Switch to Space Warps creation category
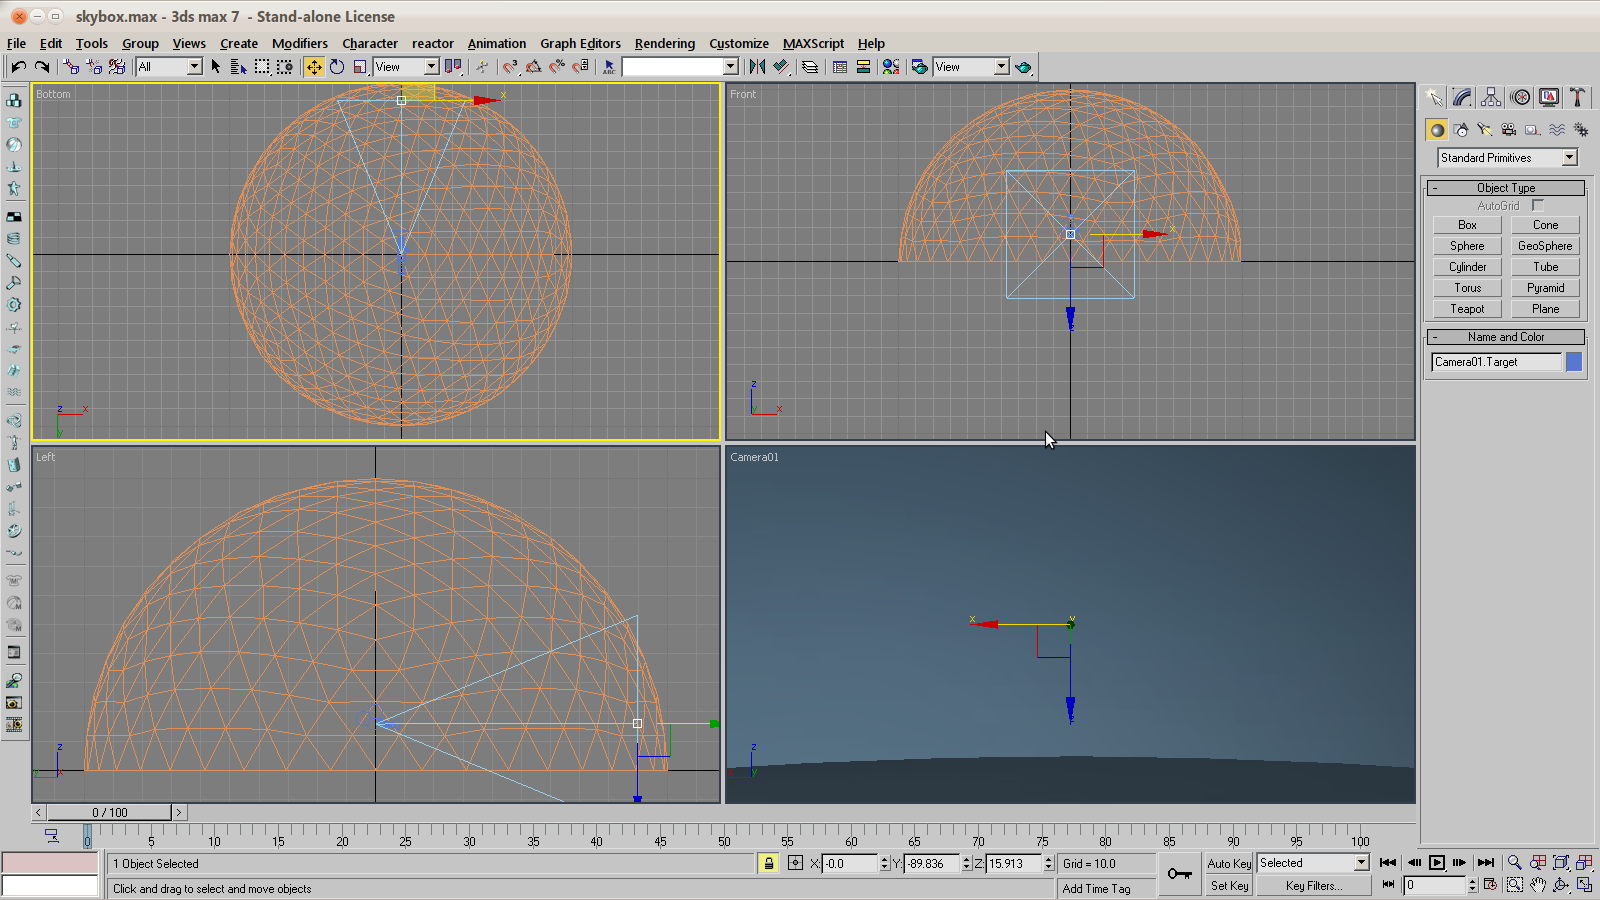Viewport: 1600px width, 900px height. [1557, 130]
